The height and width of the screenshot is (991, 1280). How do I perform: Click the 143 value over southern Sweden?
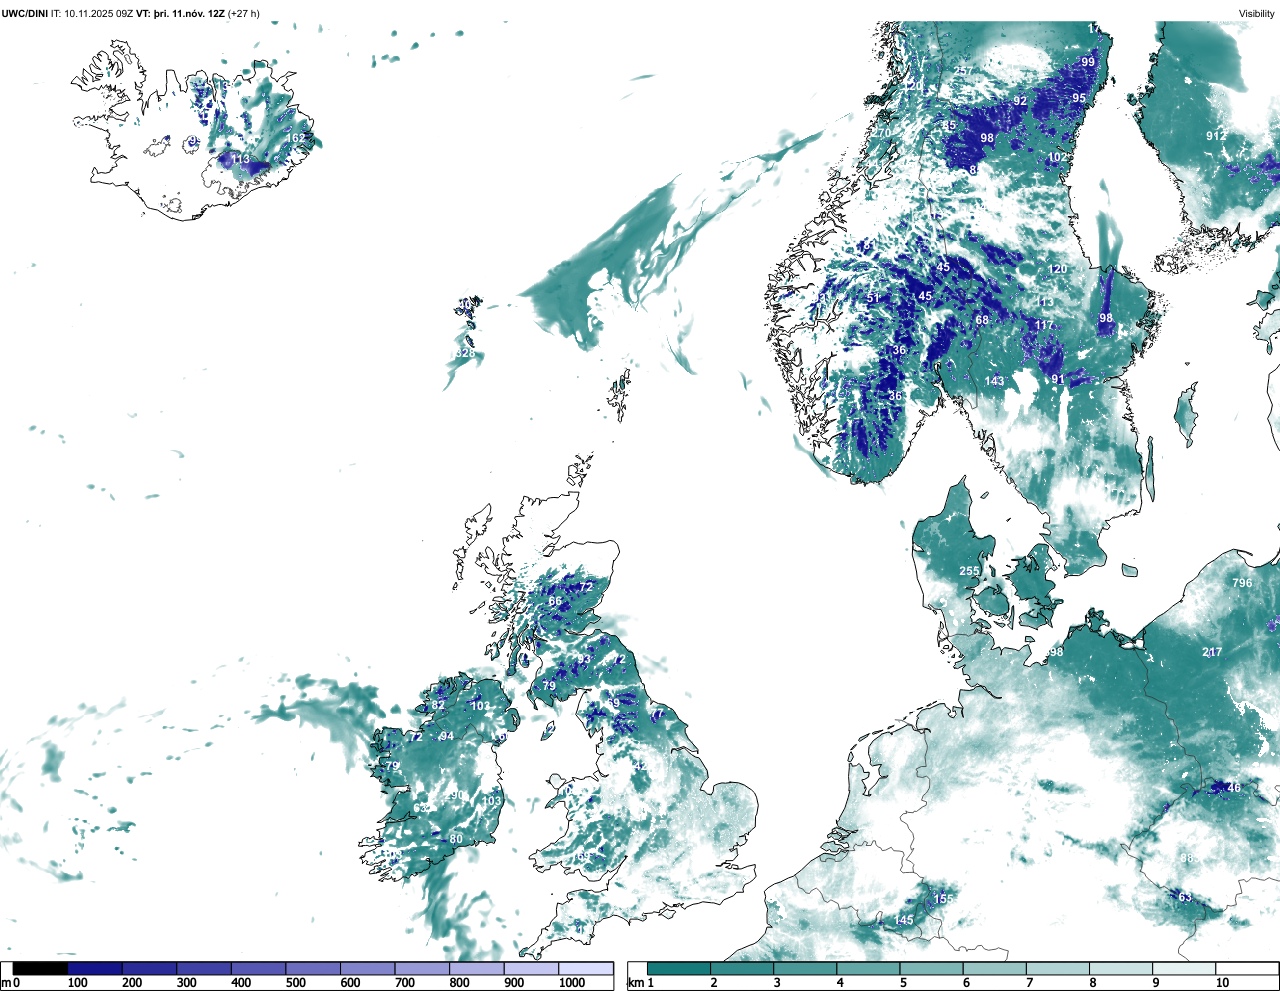pos(994,381)
